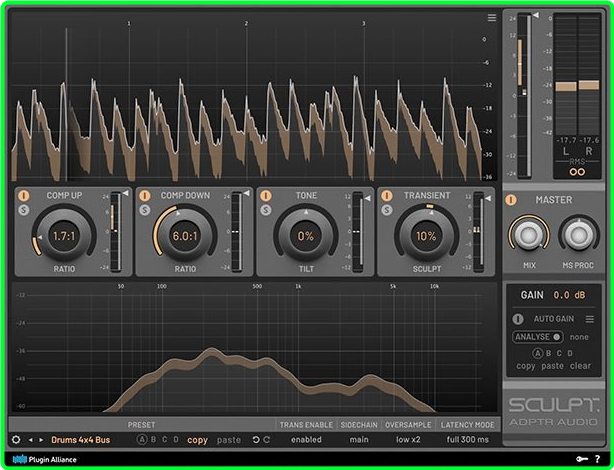Click the PRESET header label
The image size is (614, 470).
[x=141, y=425]
